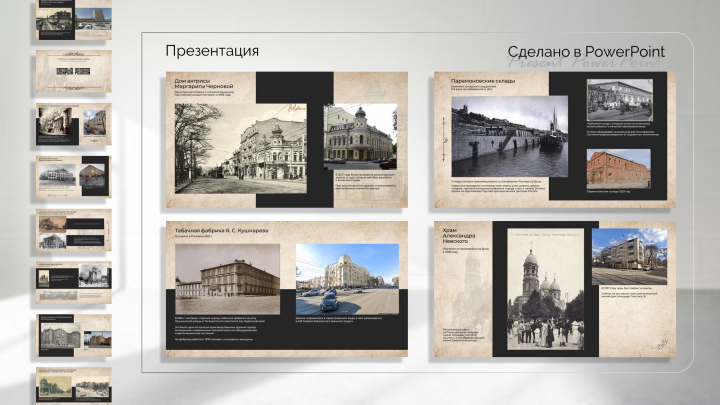Viewport: 720px width, 405px height.
Task: Select the title text Парамоновские склады
Action: [483, 81]
